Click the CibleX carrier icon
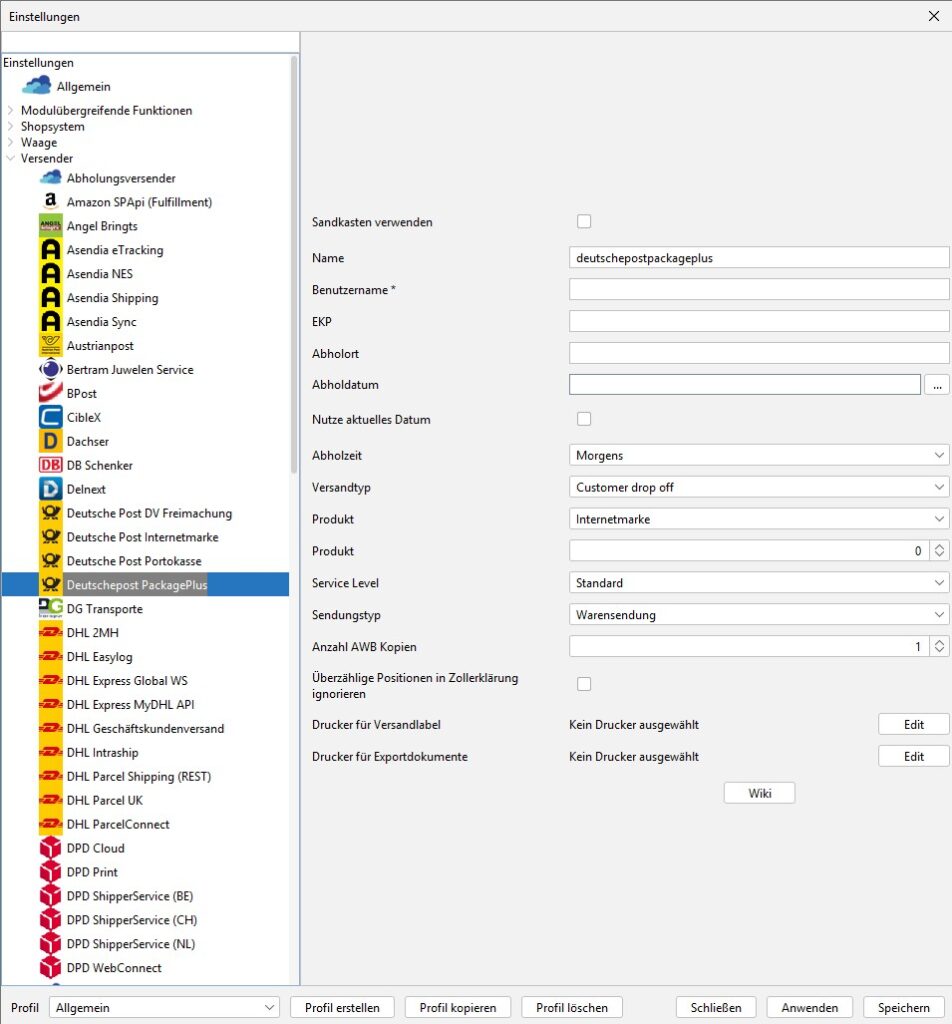The image size is (952, 1024). tap(51, 417)
